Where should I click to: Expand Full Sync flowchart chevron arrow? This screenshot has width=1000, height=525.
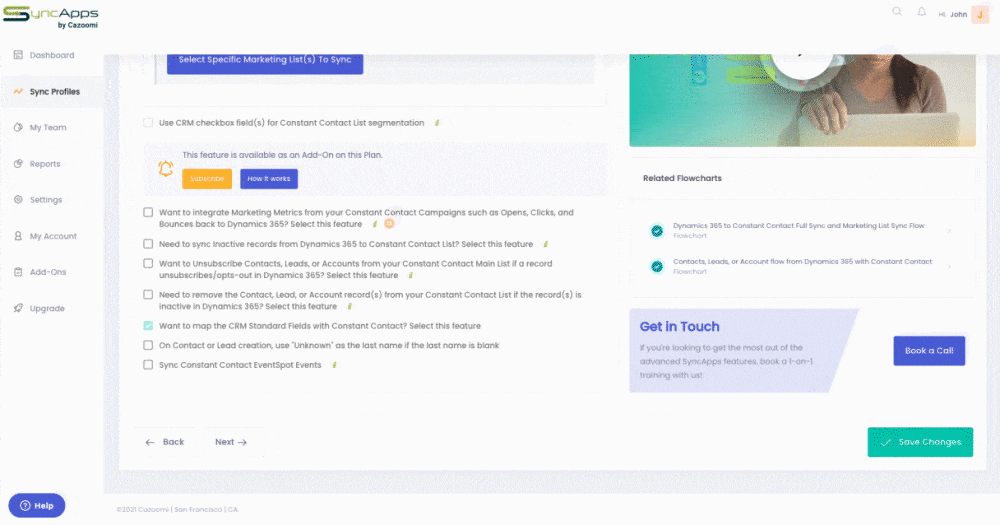click(x=949, y=230)
